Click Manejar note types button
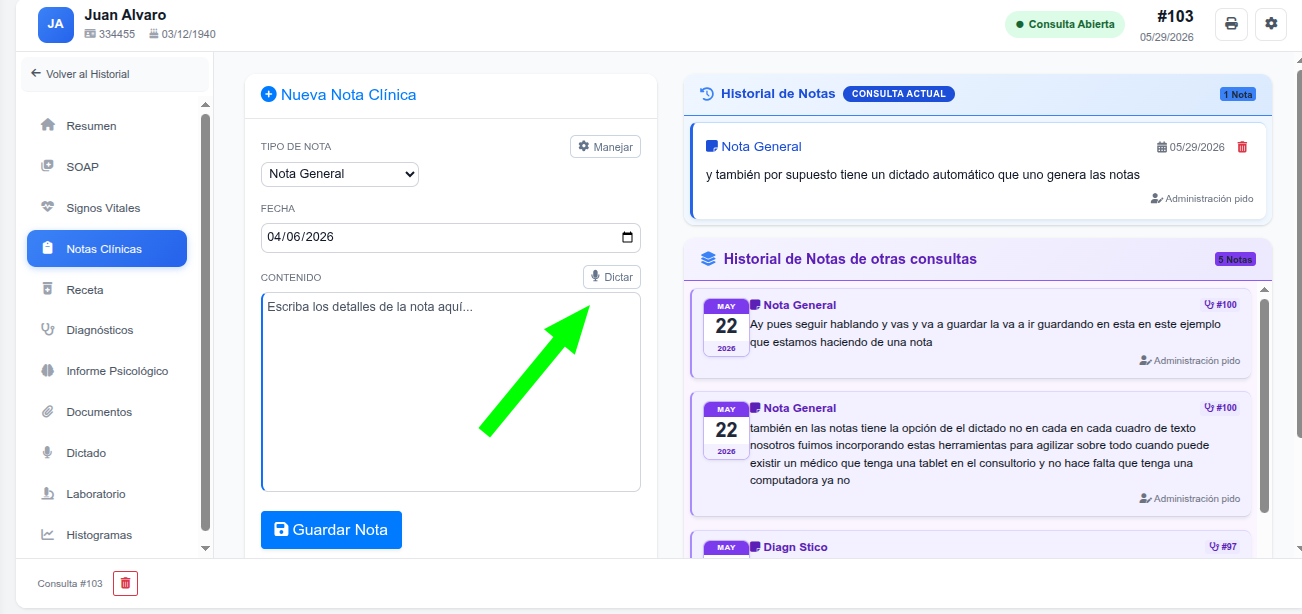1302x614 pixels. click(606, 147)
